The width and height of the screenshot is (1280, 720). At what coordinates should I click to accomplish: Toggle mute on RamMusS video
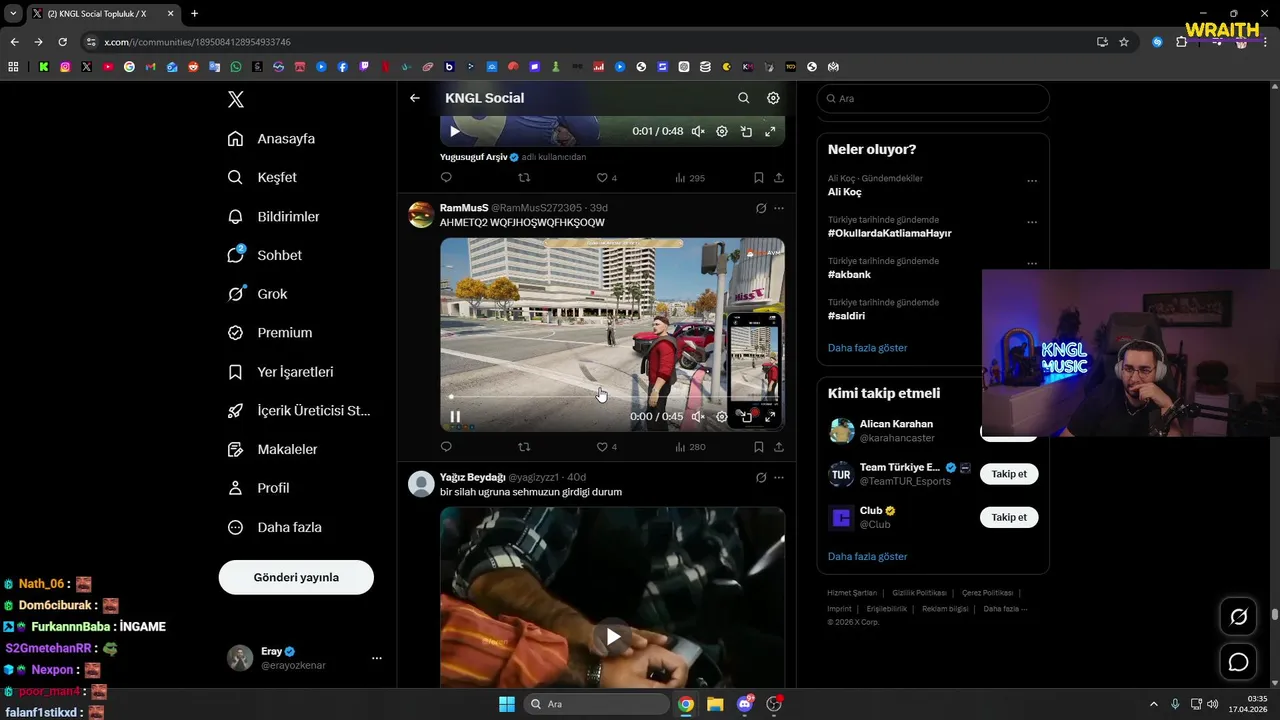[x=698, y=417]
